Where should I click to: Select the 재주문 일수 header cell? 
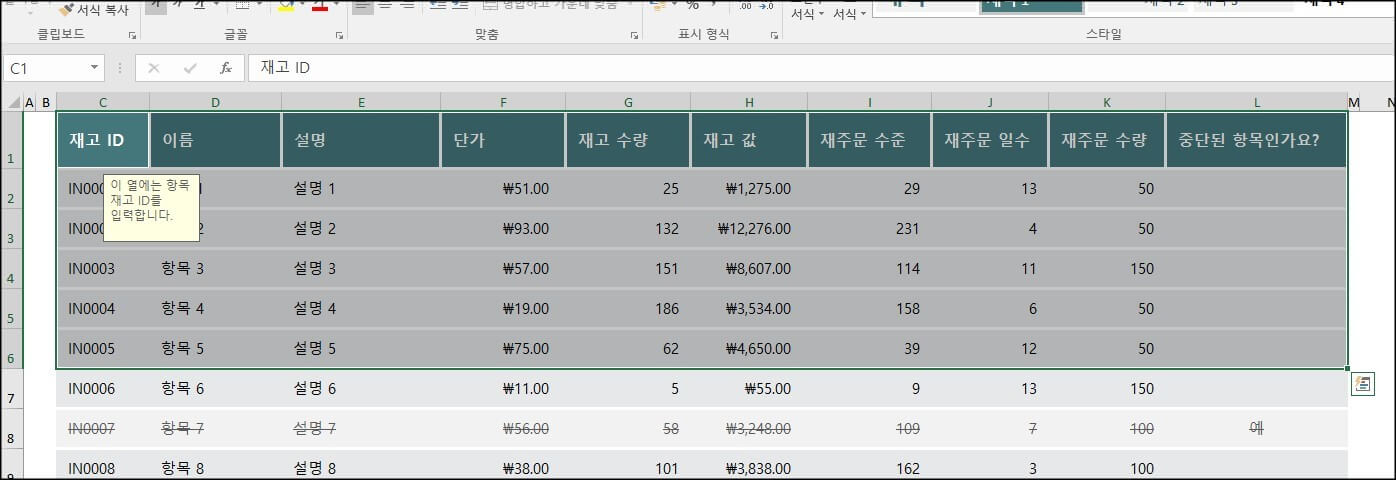tap(990, 140)
